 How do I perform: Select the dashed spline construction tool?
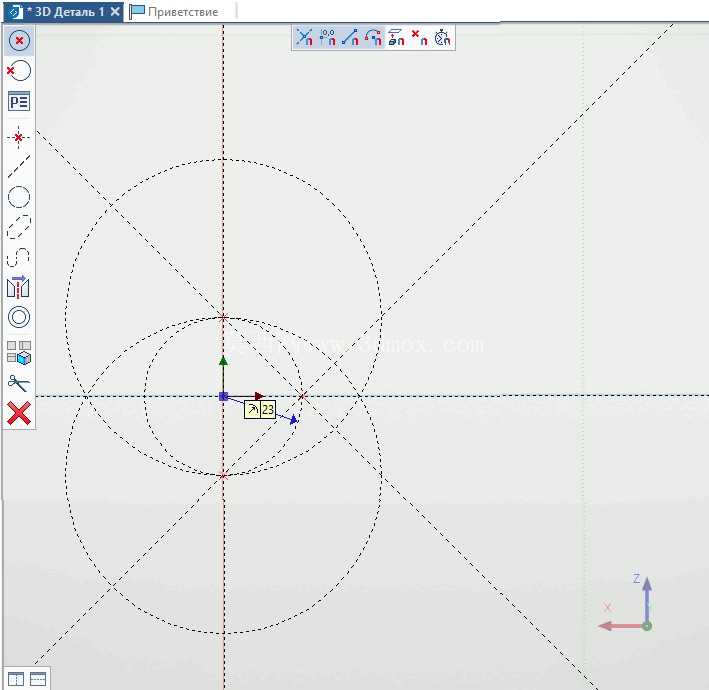[19, 257]
